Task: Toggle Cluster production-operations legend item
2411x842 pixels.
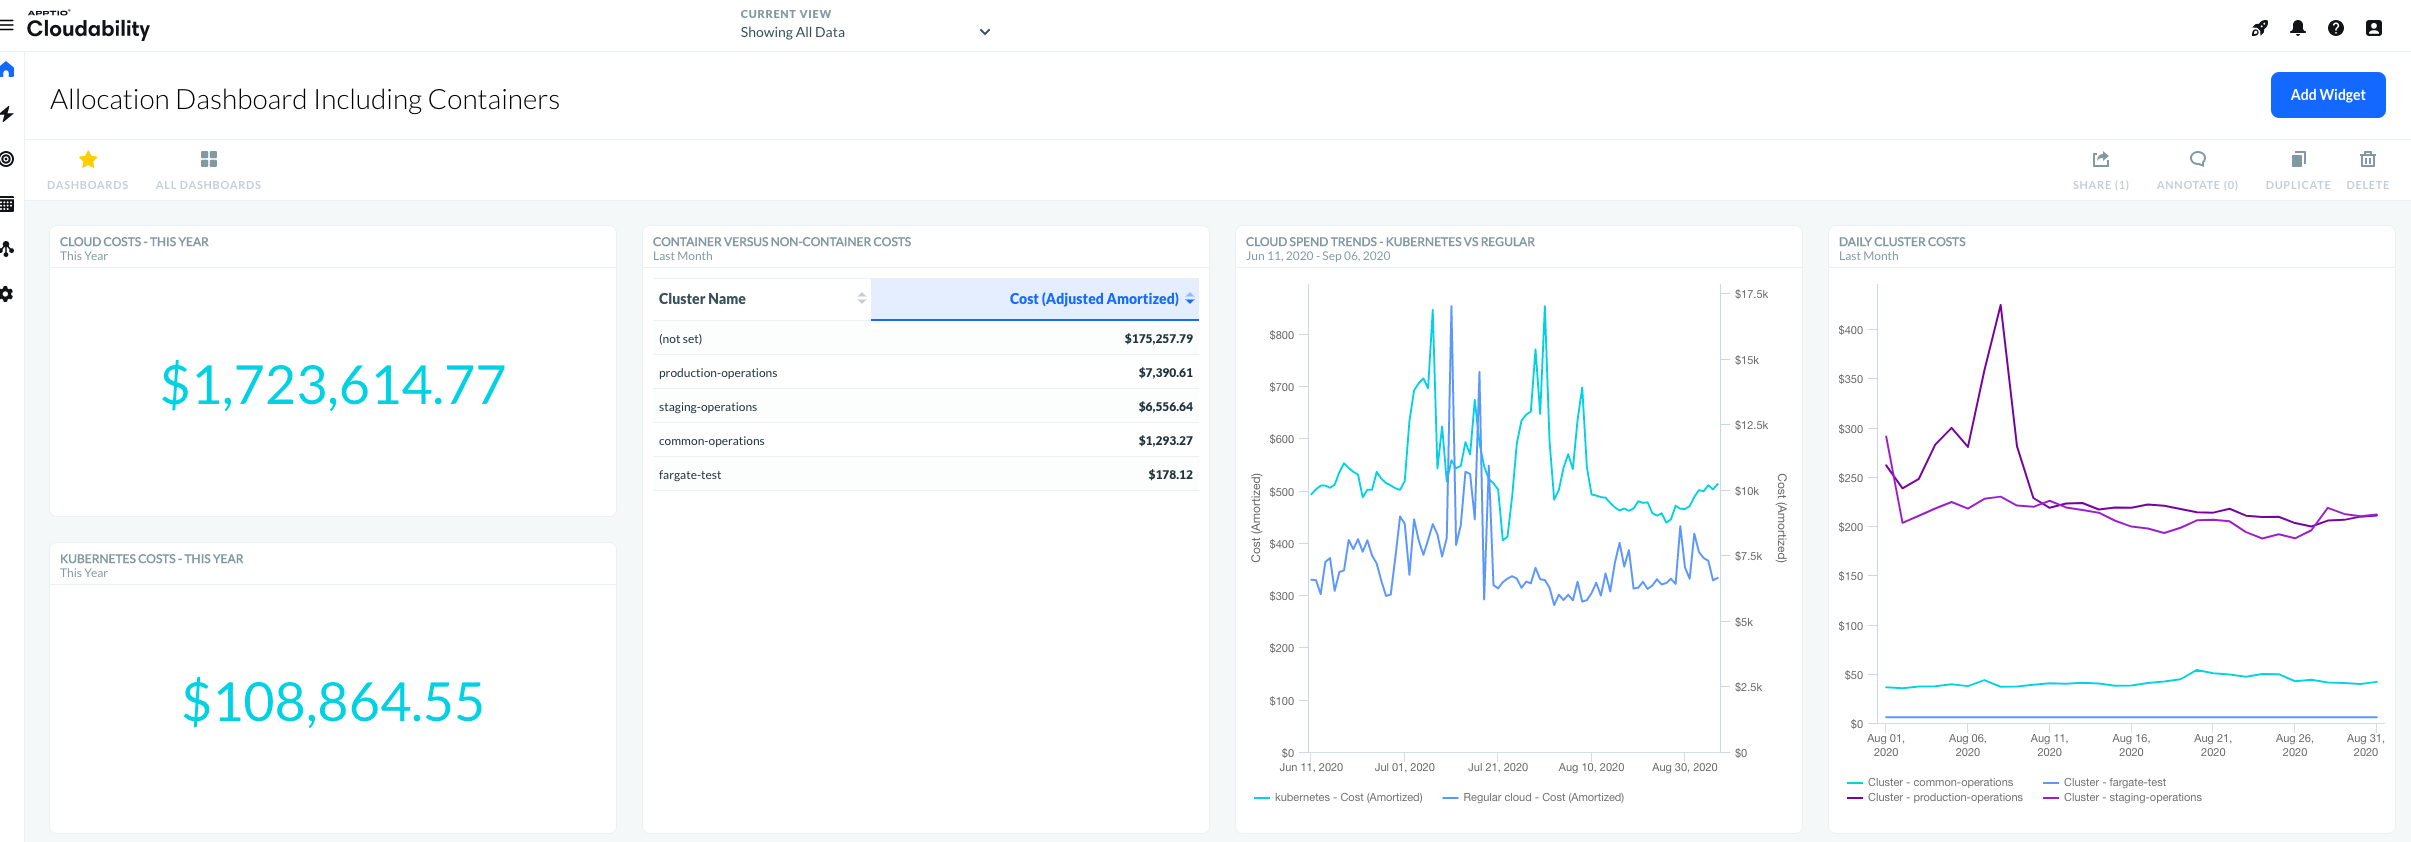Action: [x=1944, y=797]
